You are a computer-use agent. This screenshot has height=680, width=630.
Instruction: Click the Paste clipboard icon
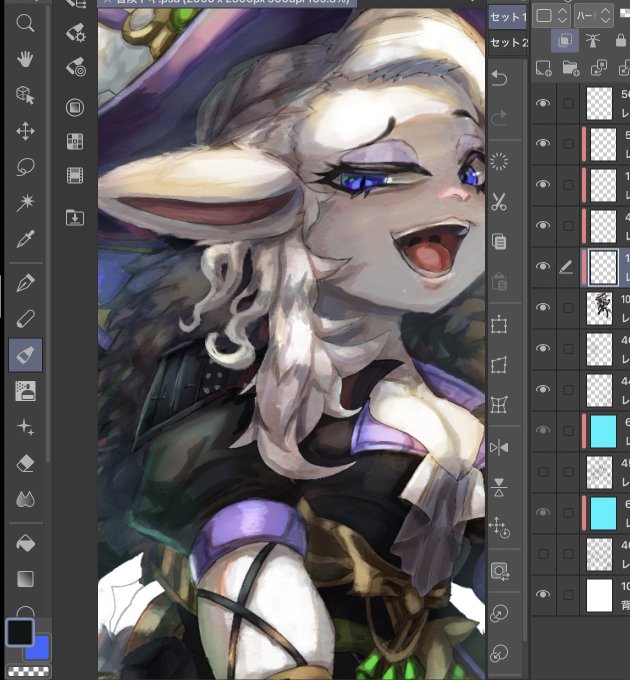[x=499, y=281]
